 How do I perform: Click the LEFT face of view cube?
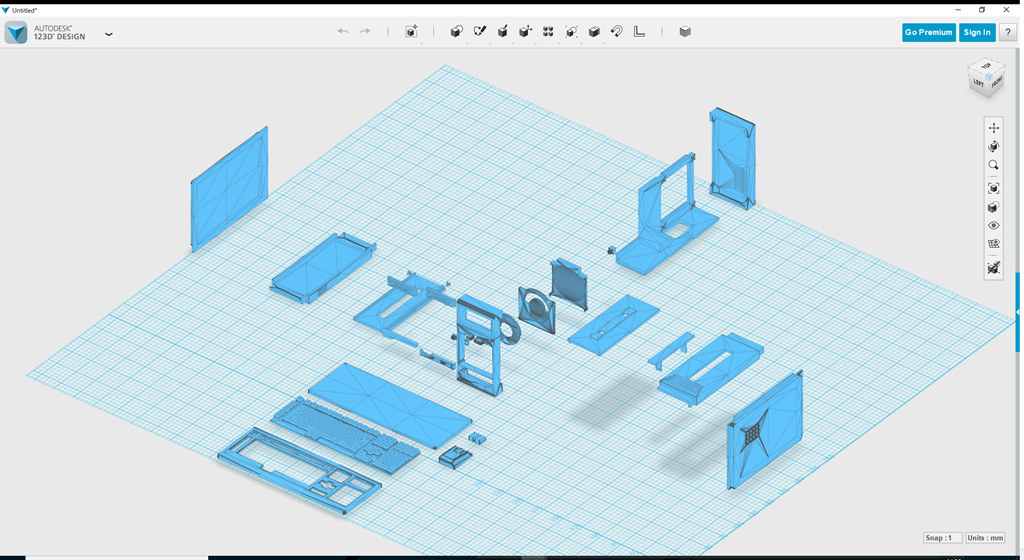point(979,84)
